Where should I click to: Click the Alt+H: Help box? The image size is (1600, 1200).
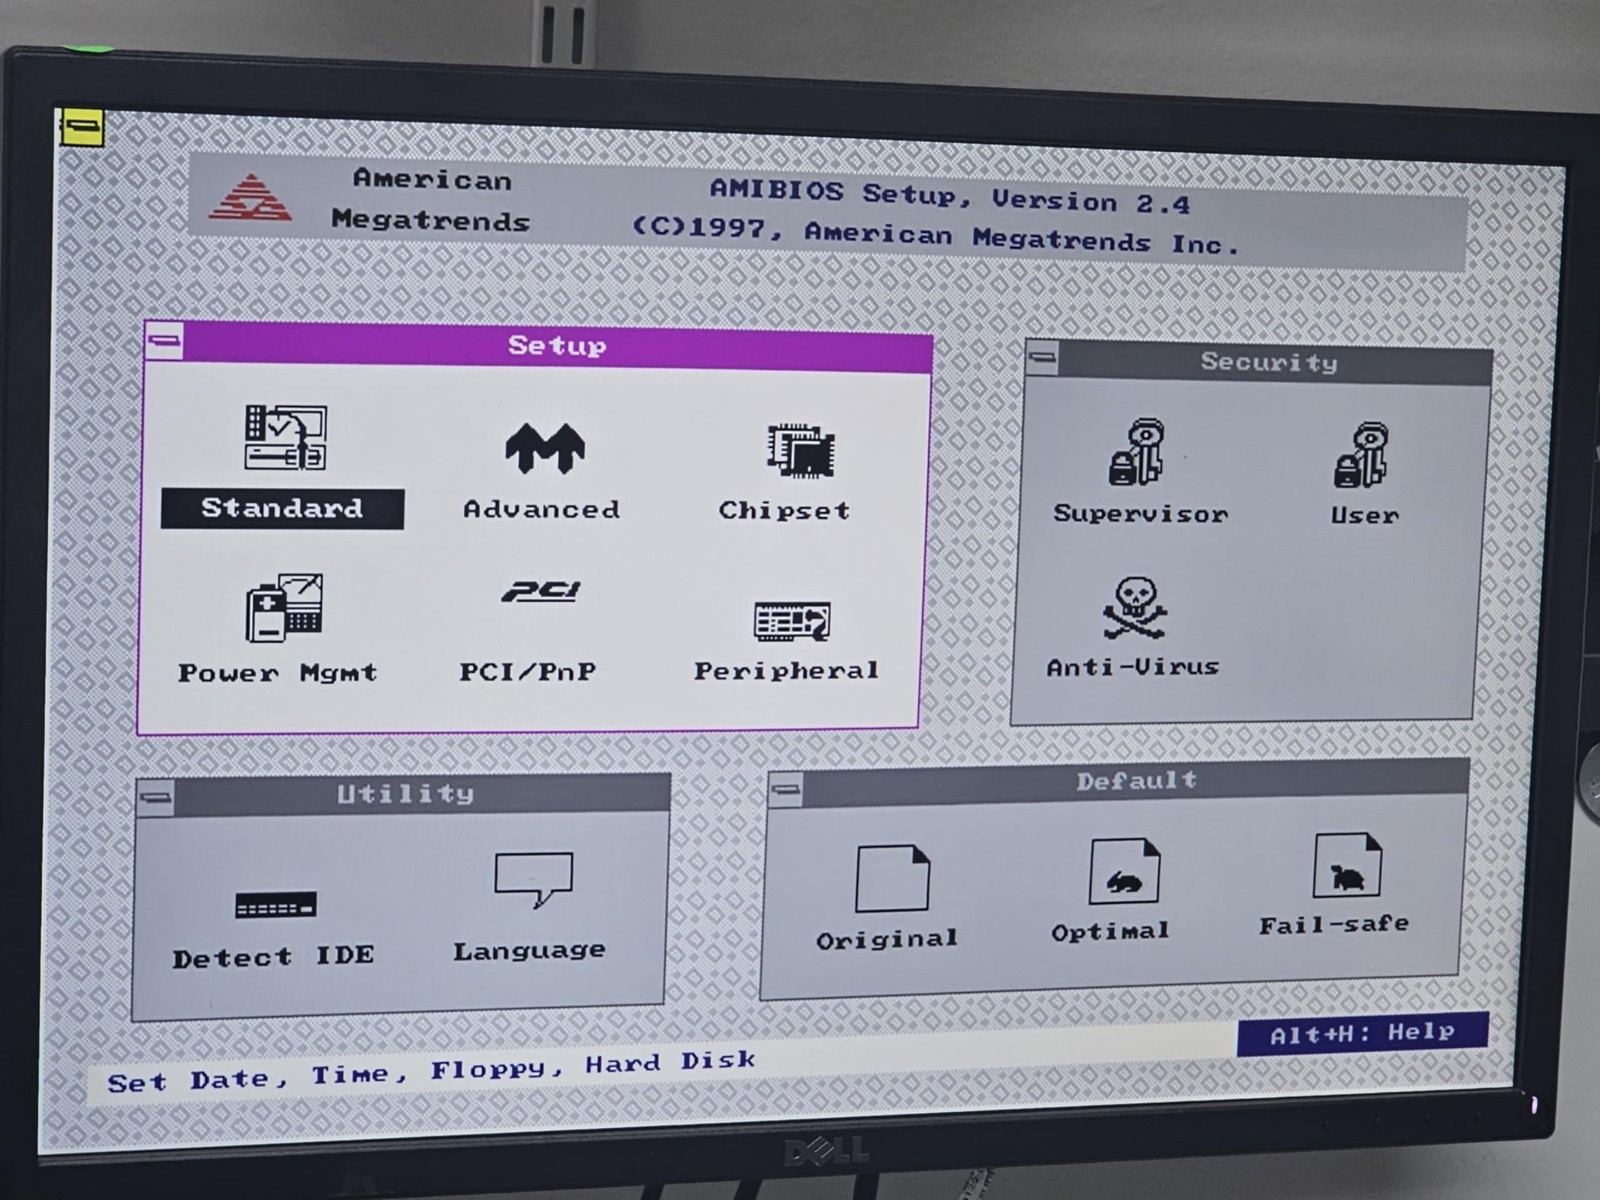pos(1362,1033)
